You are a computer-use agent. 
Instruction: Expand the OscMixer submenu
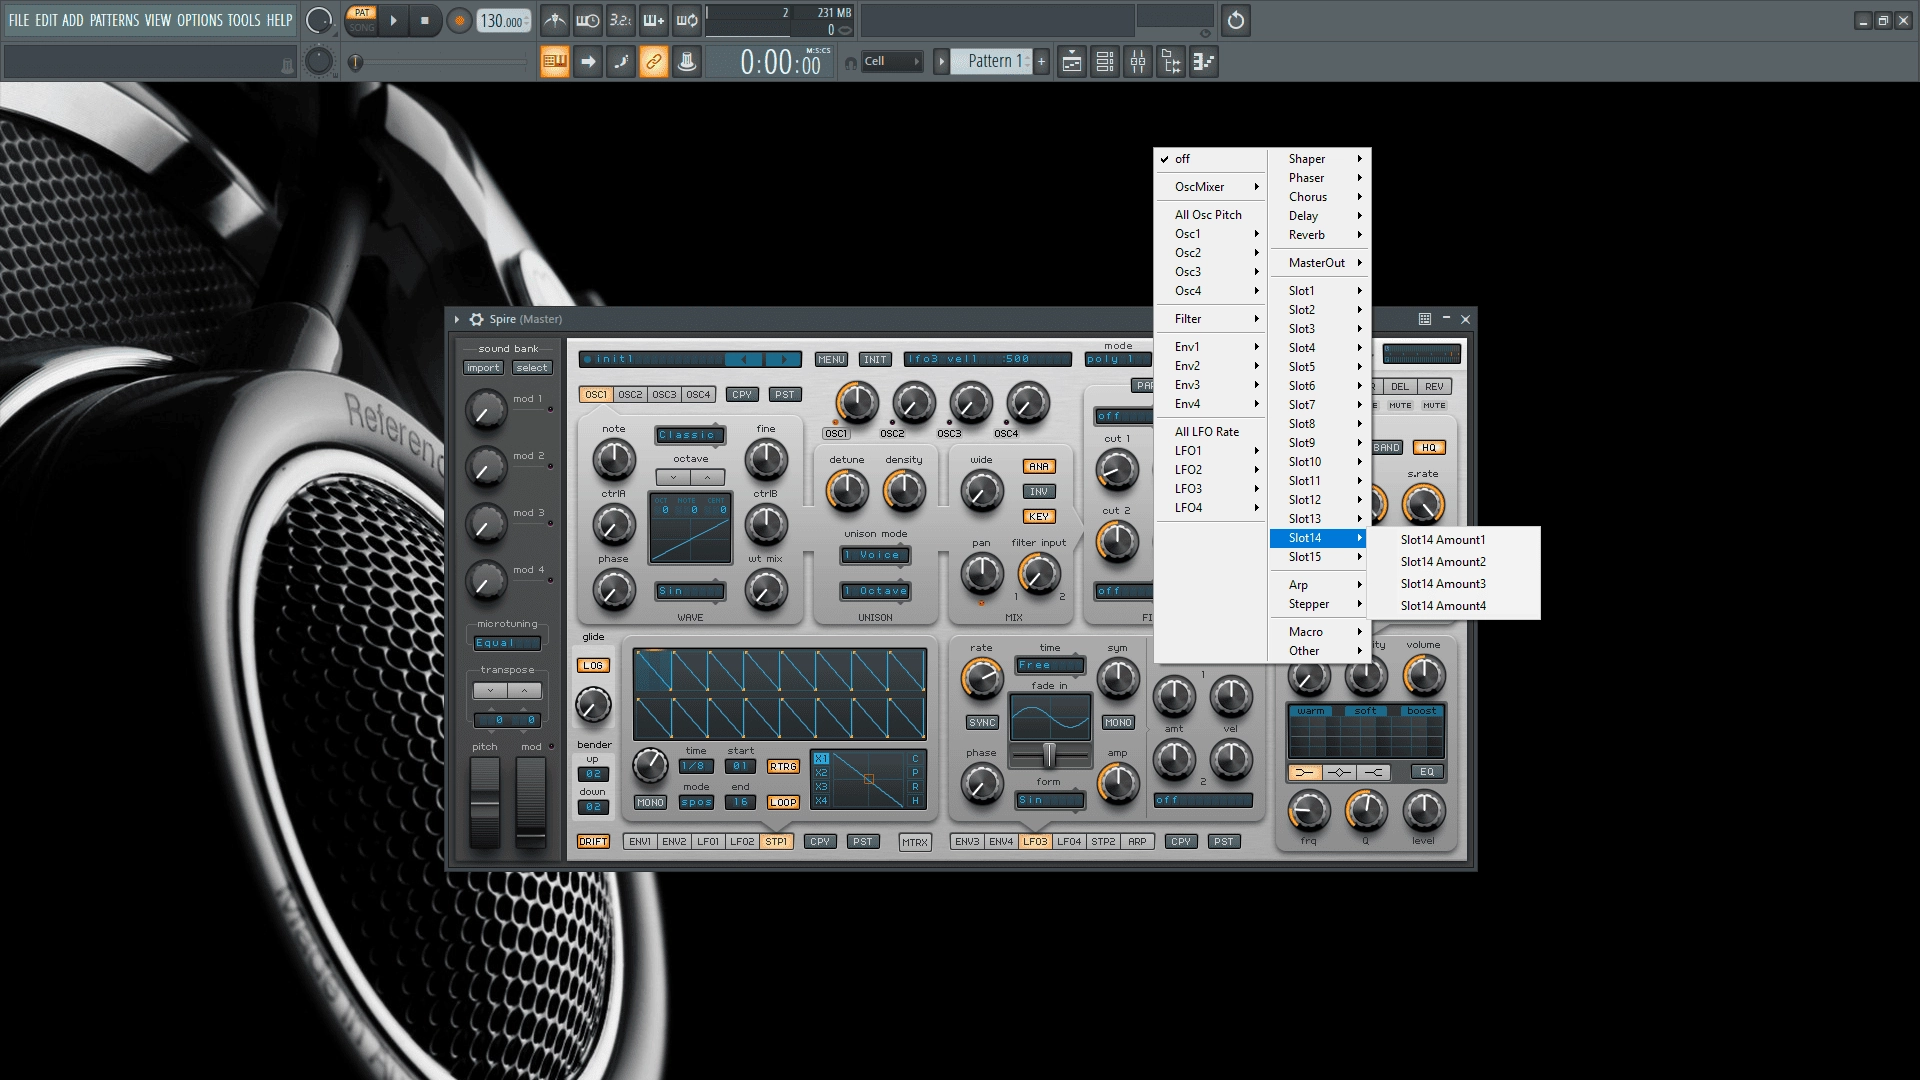[x=1211, y=187]
